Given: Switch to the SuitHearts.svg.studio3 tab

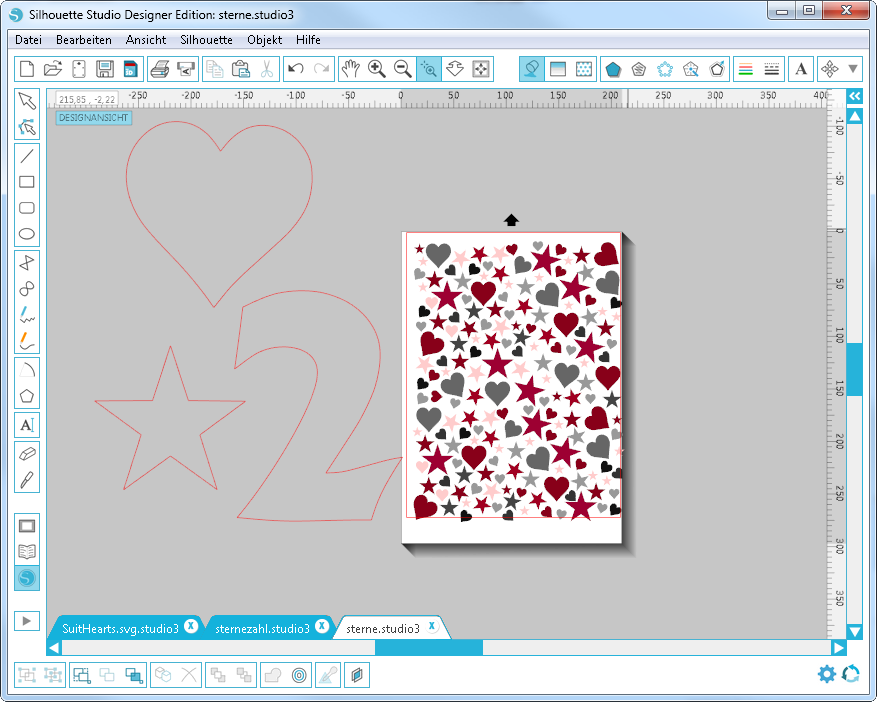Looking at the screenshot, I should coord(120,628).
